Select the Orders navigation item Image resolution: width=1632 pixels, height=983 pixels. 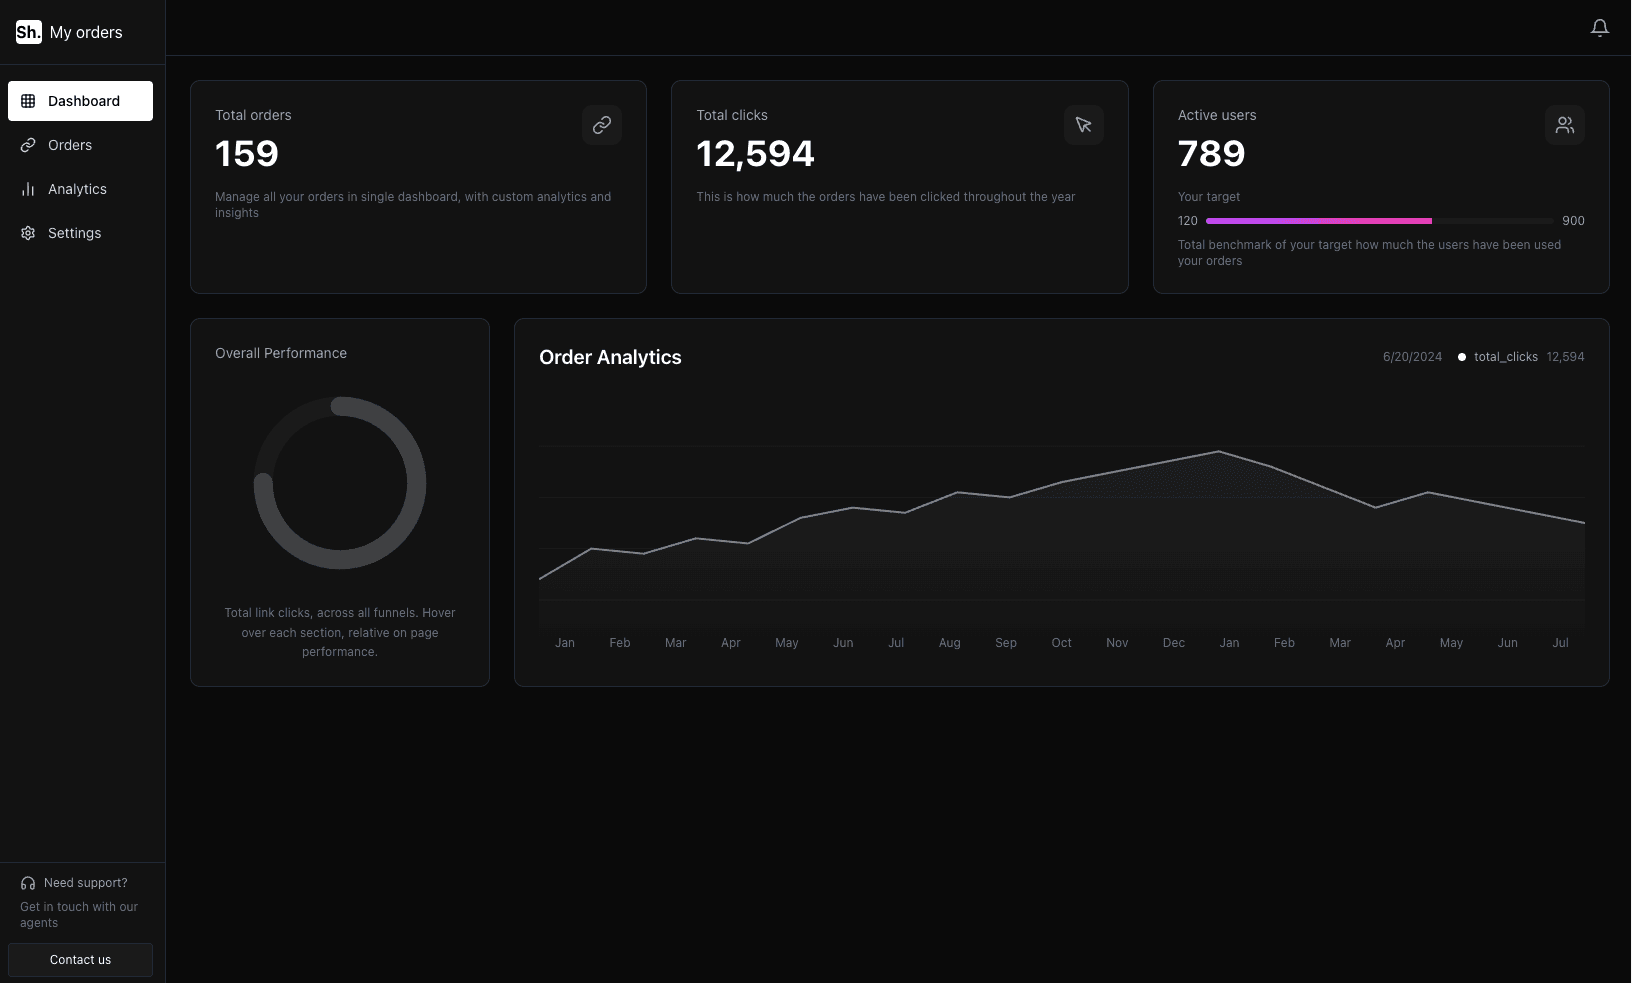[69, 144]
